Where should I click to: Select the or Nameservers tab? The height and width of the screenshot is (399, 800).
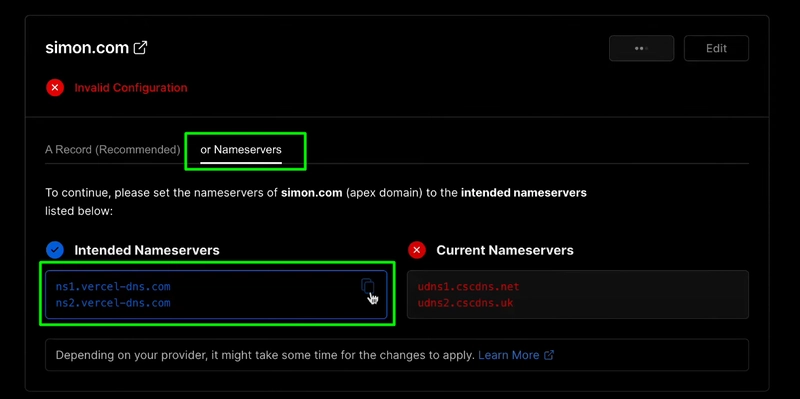tap(241, 150)
